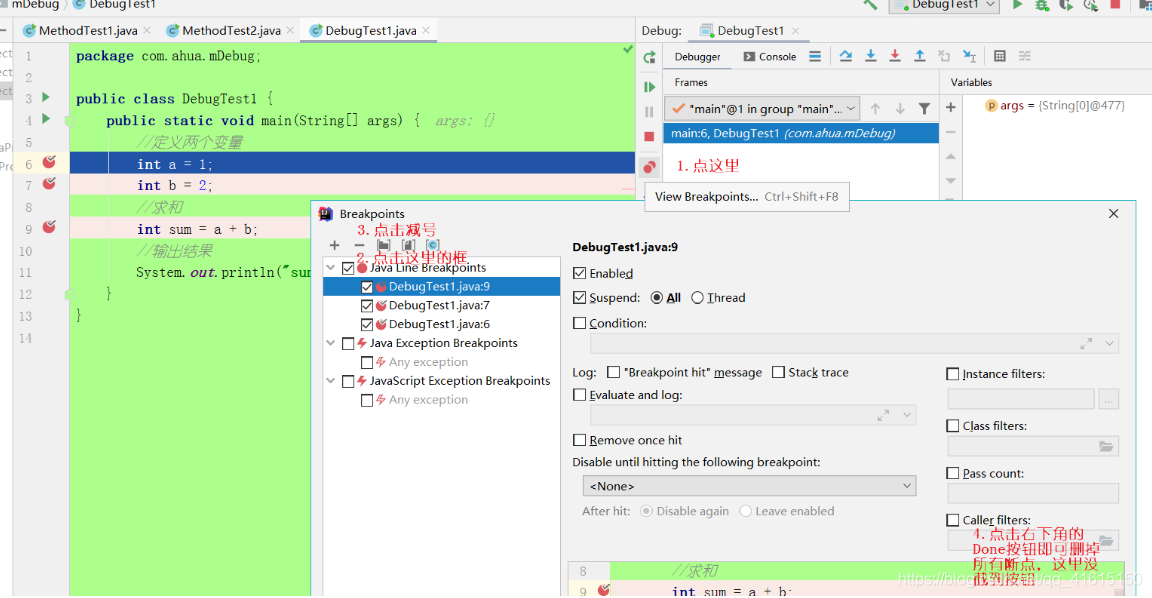Open Condition field history dropdown arrow

1109,344
